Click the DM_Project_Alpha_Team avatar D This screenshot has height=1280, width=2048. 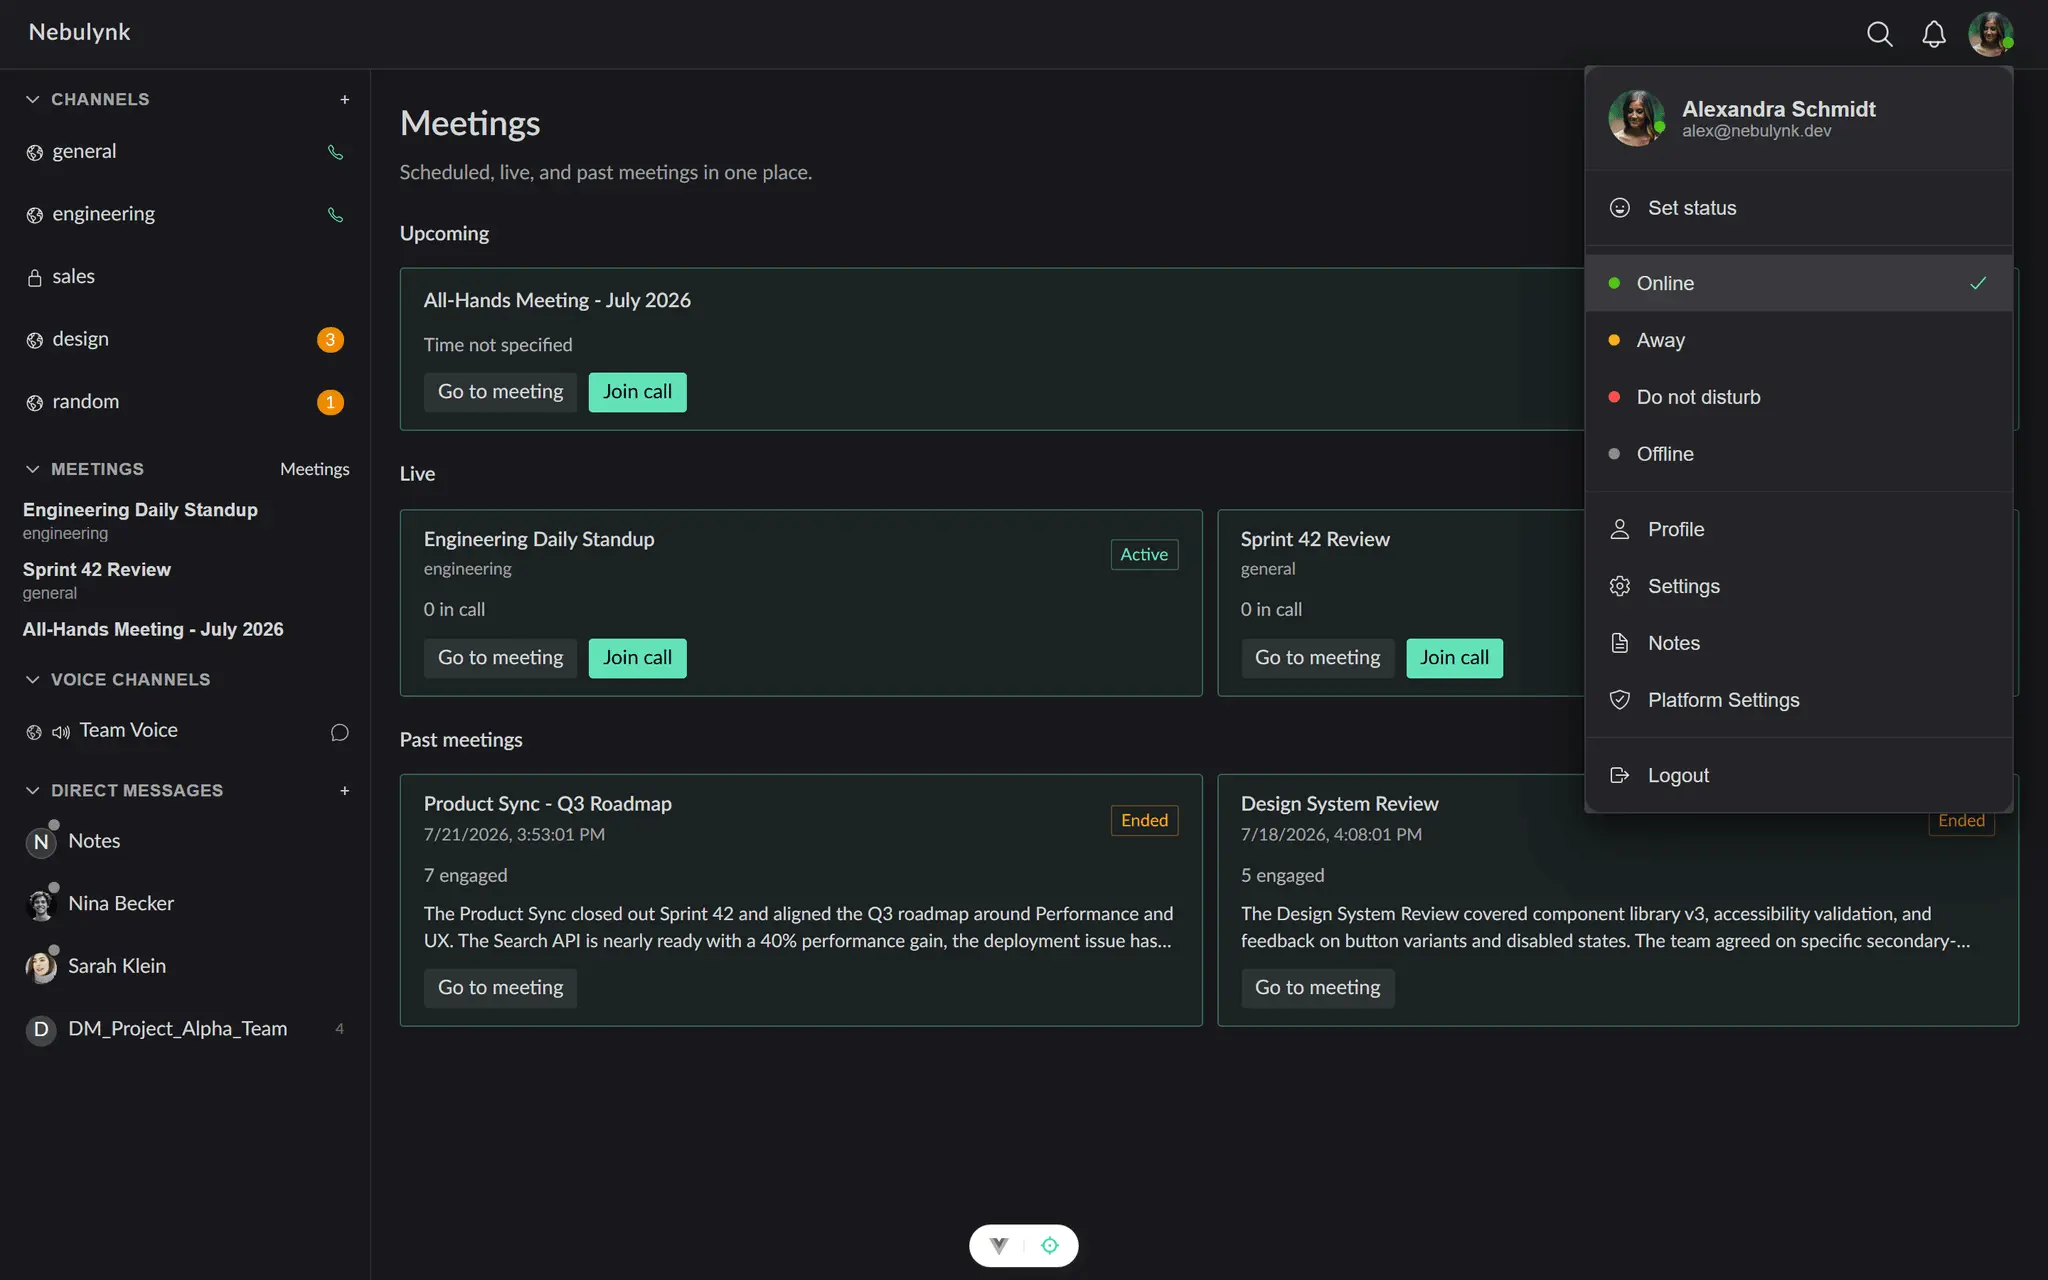41,1029
